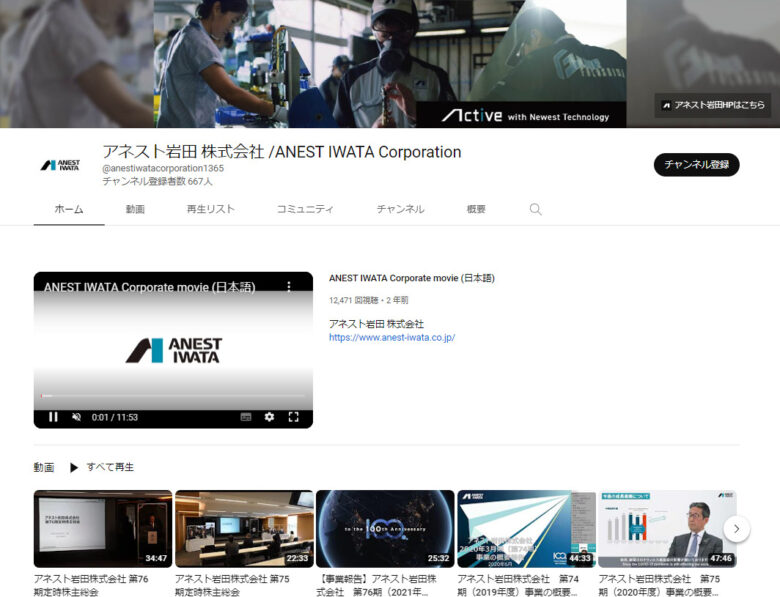The height and width of the screenshot is (597, 780).
Task: Go to the コミュニティ tab
Action: [305, 209]
